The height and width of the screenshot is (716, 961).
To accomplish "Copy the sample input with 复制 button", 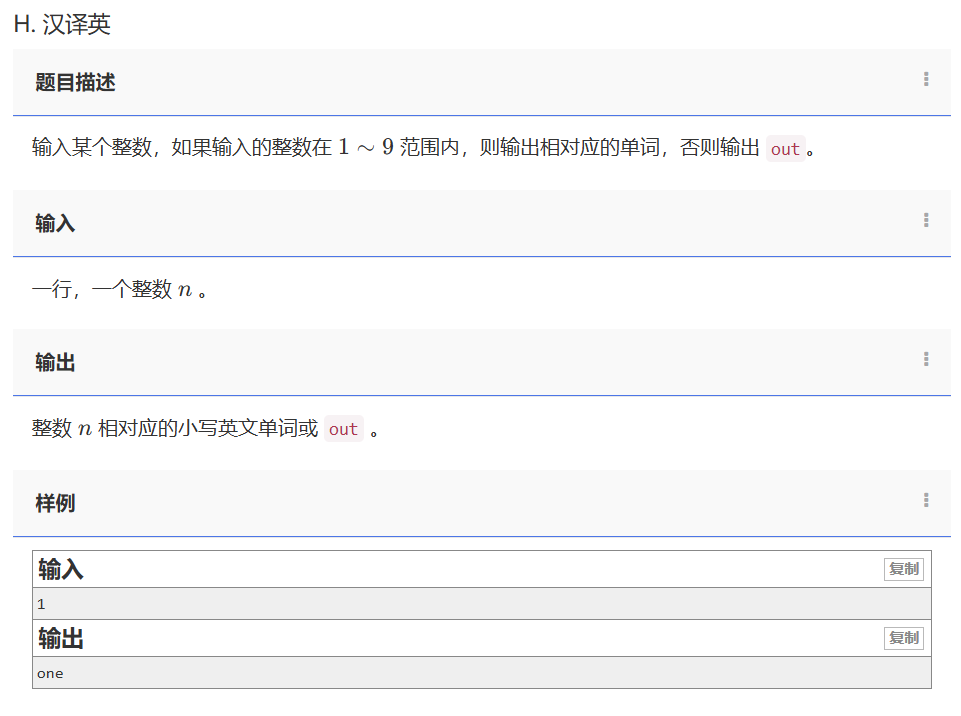I will click(903, 569).
